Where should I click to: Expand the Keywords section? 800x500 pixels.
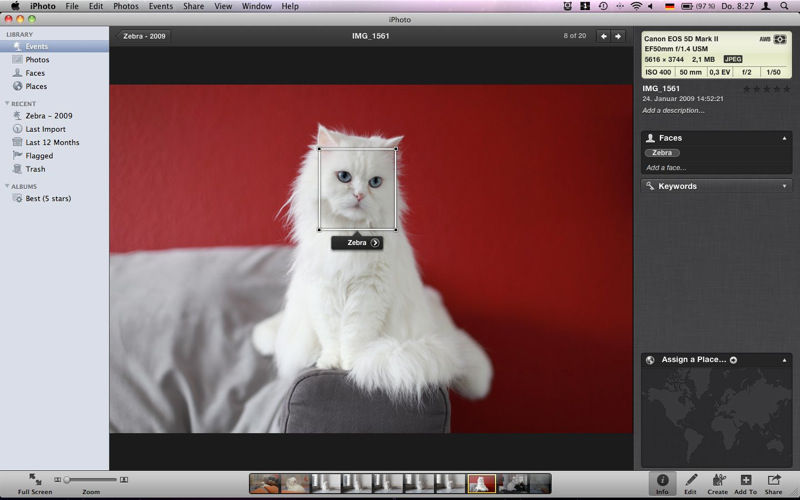pos(785,186)
